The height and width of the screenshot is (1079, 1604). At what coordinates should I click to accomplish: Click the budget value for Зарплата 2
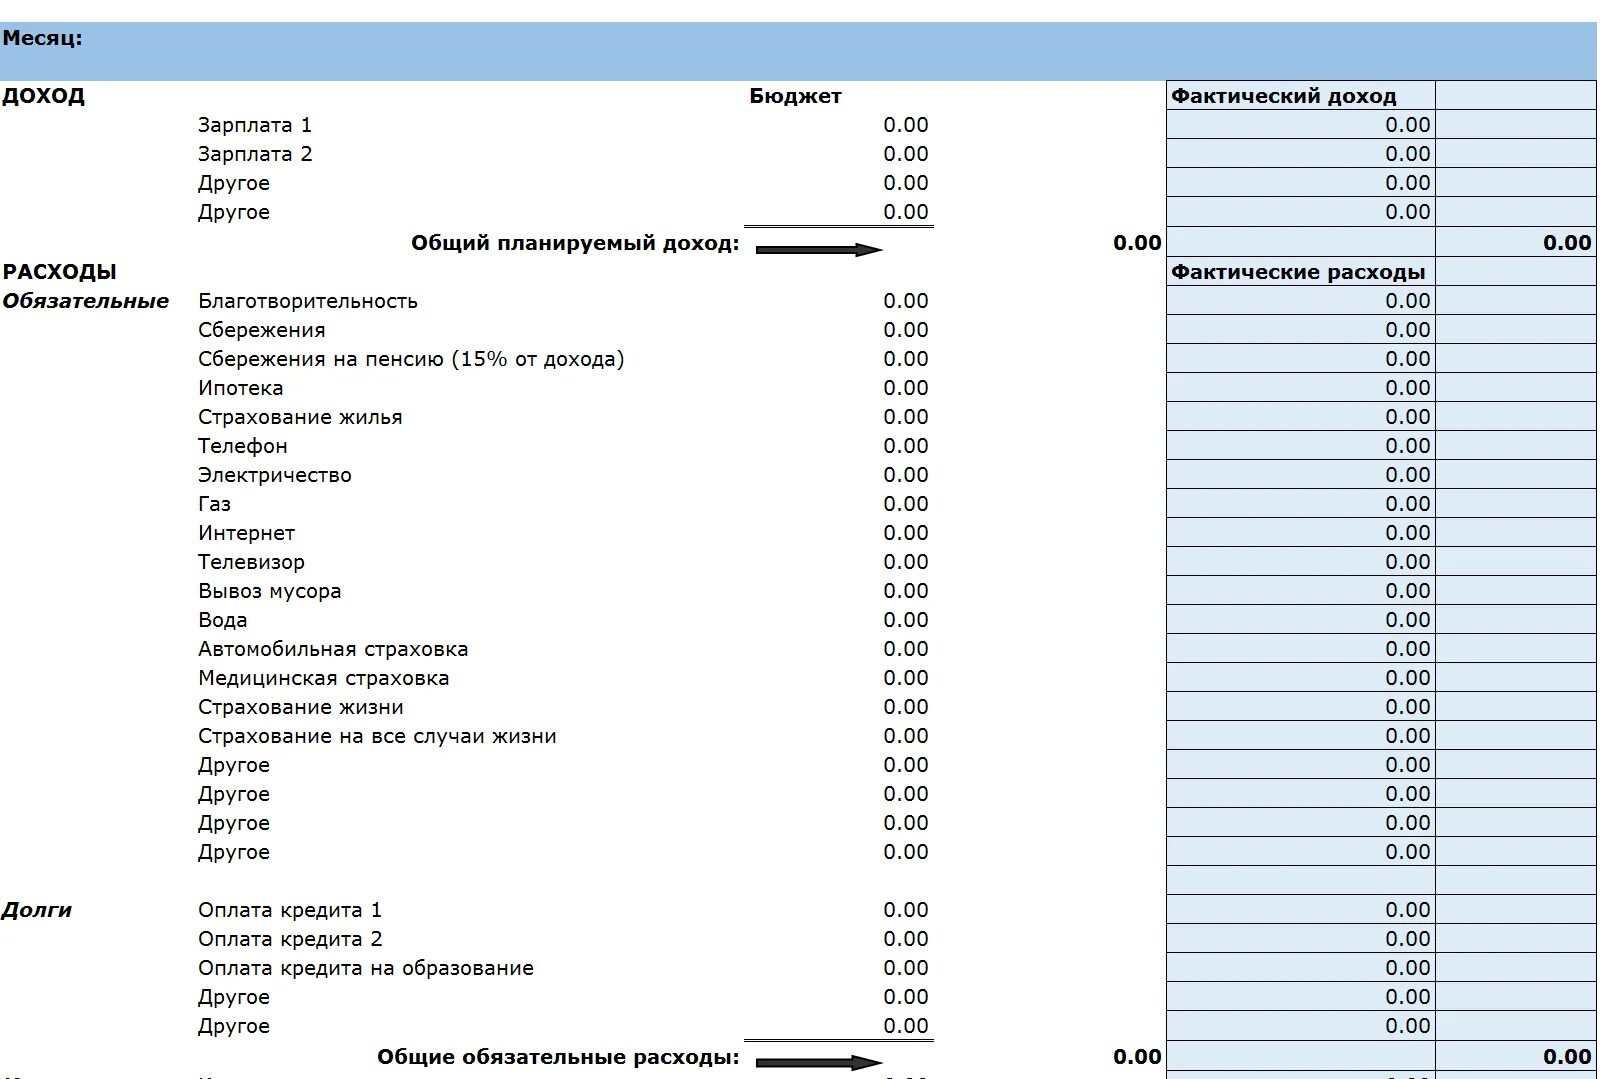(906, 154)
